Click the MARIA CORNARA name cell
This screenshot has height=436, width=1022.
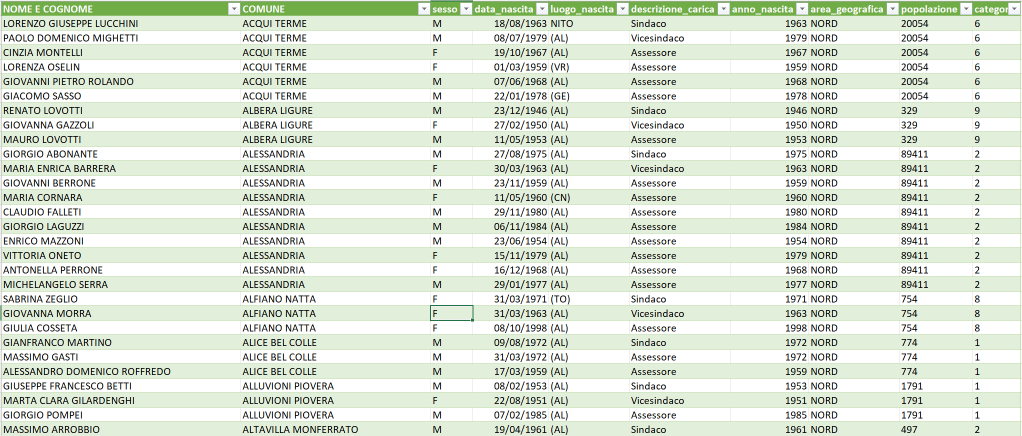click(48, 198)
